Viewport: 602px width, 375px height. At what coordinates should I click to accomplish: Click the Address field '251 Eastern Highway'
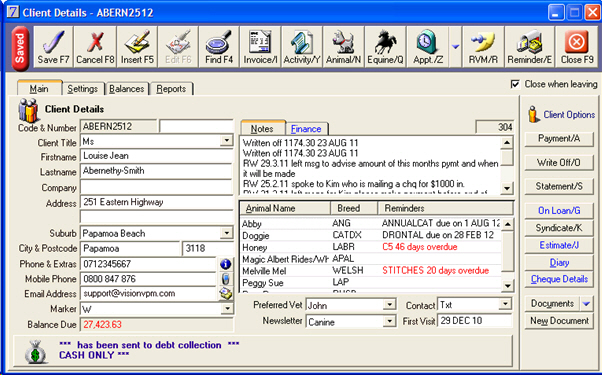[x=156, y=202]
